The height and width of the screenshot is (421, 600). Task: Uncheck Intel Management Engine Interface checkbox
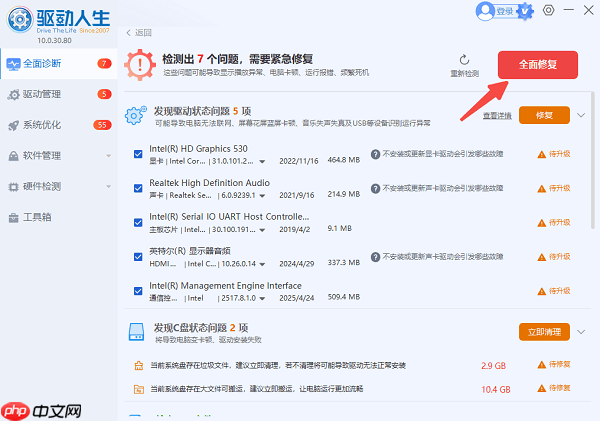pyautogui.click(x=138, y=291)
